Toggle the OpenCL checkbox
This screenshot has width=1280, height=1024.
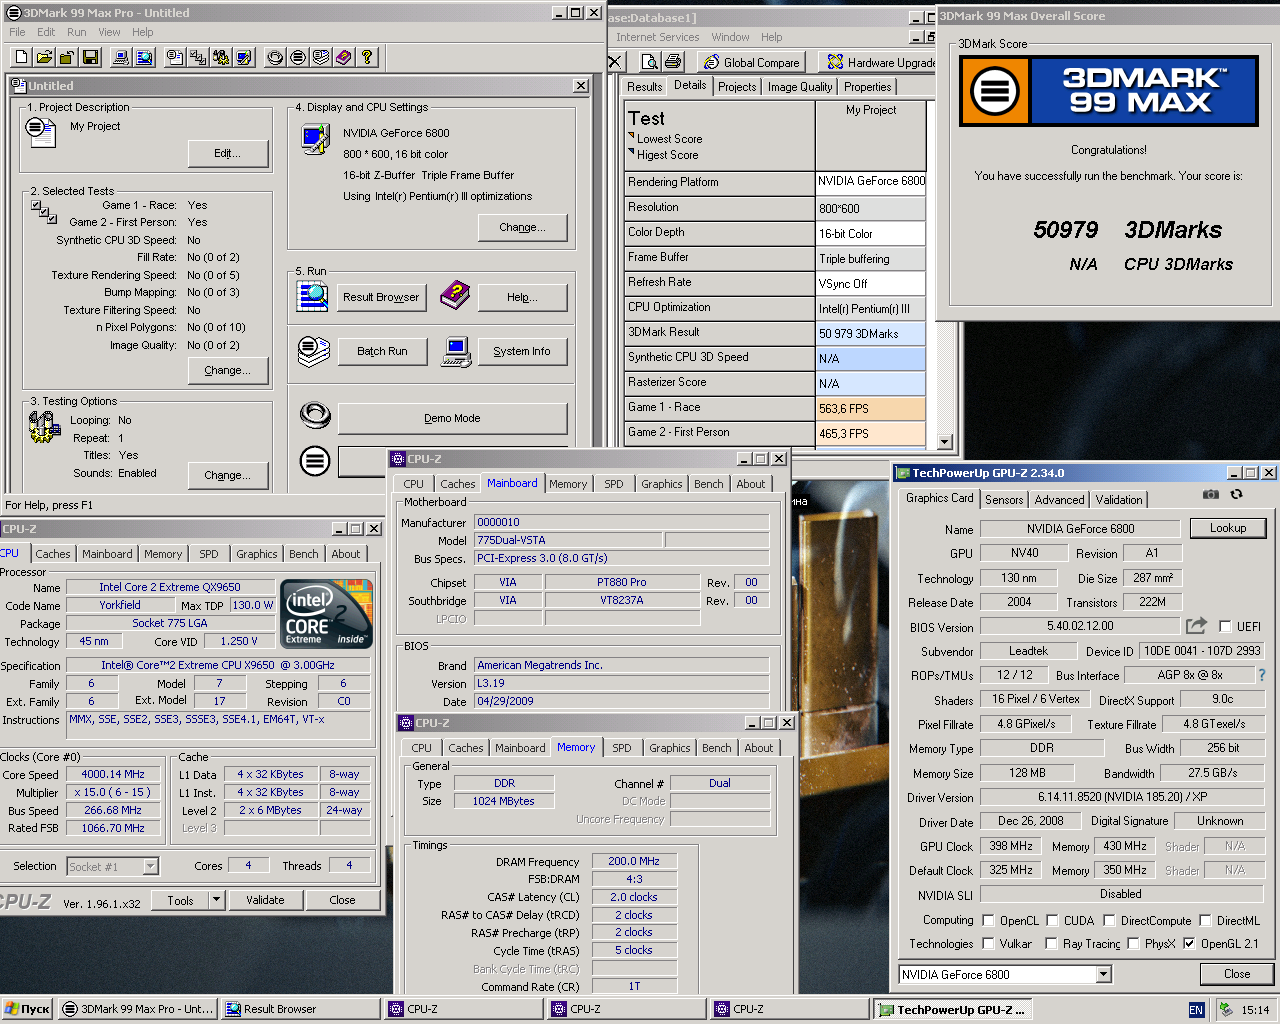tap(989, 921)
